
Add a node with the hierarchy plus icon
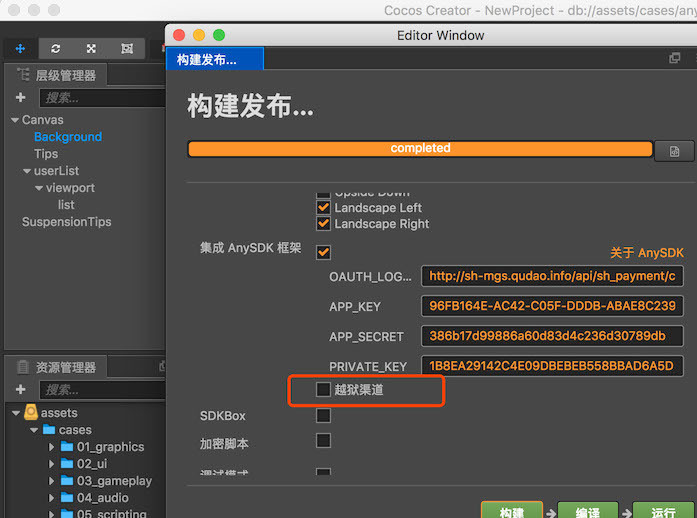[20, 97]
